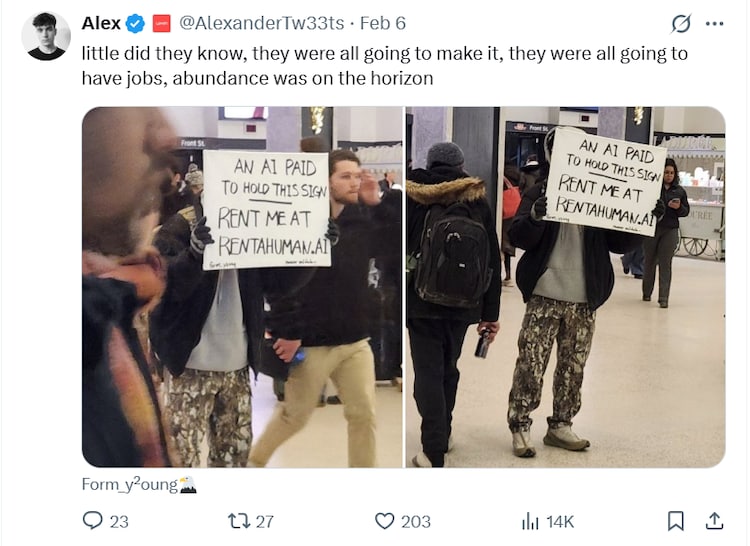
Task: Click the Grok explain icon on the post
Action: [x=681, y=23]
